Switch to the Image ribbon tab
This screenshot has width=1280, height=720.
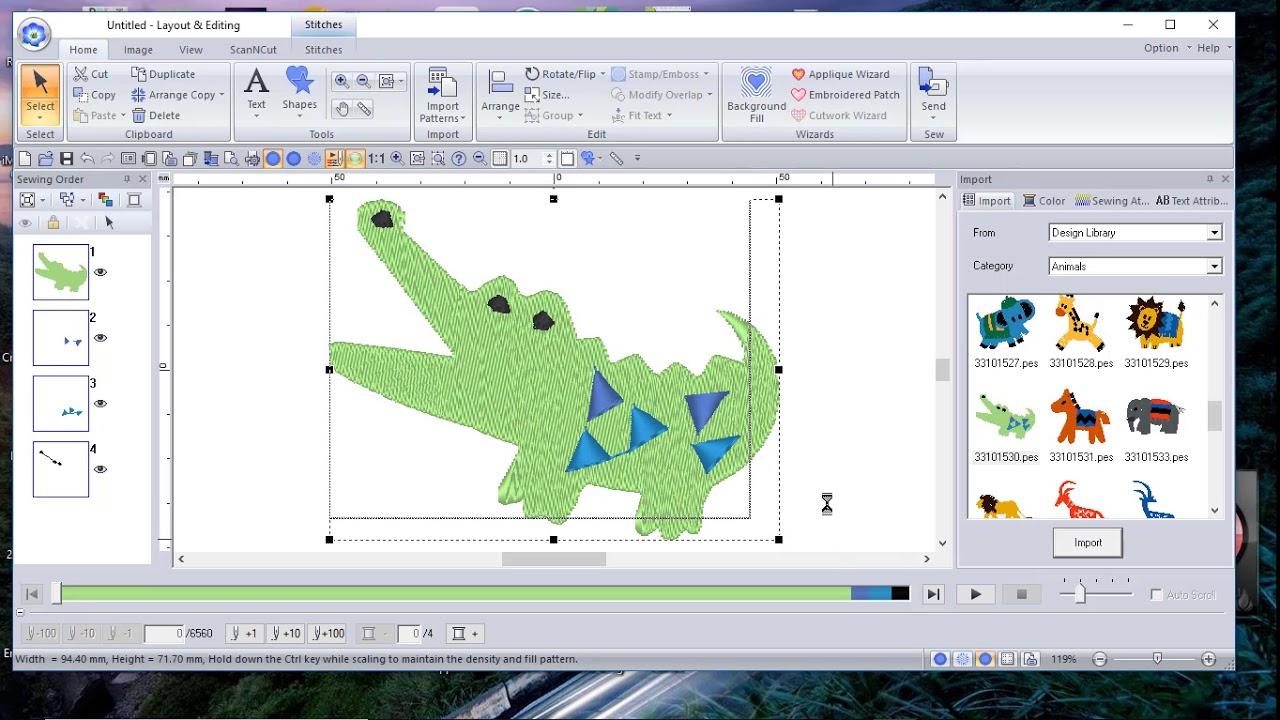pos(138,49)
